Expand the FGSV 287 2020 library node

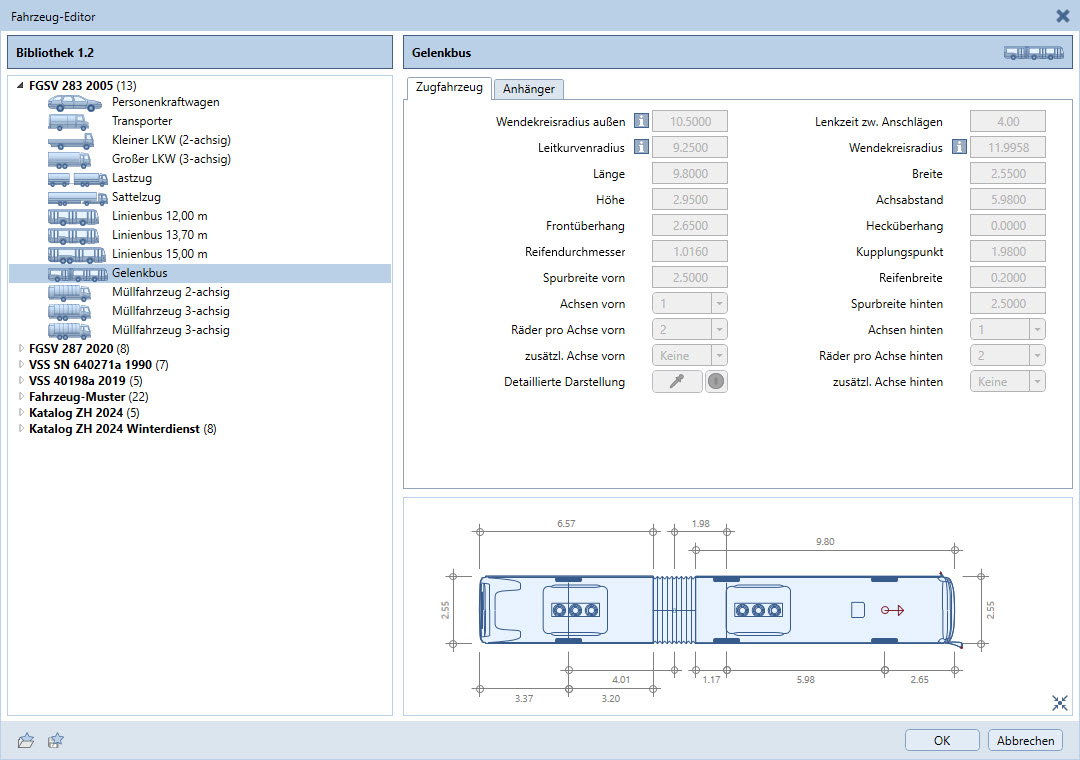21,349
